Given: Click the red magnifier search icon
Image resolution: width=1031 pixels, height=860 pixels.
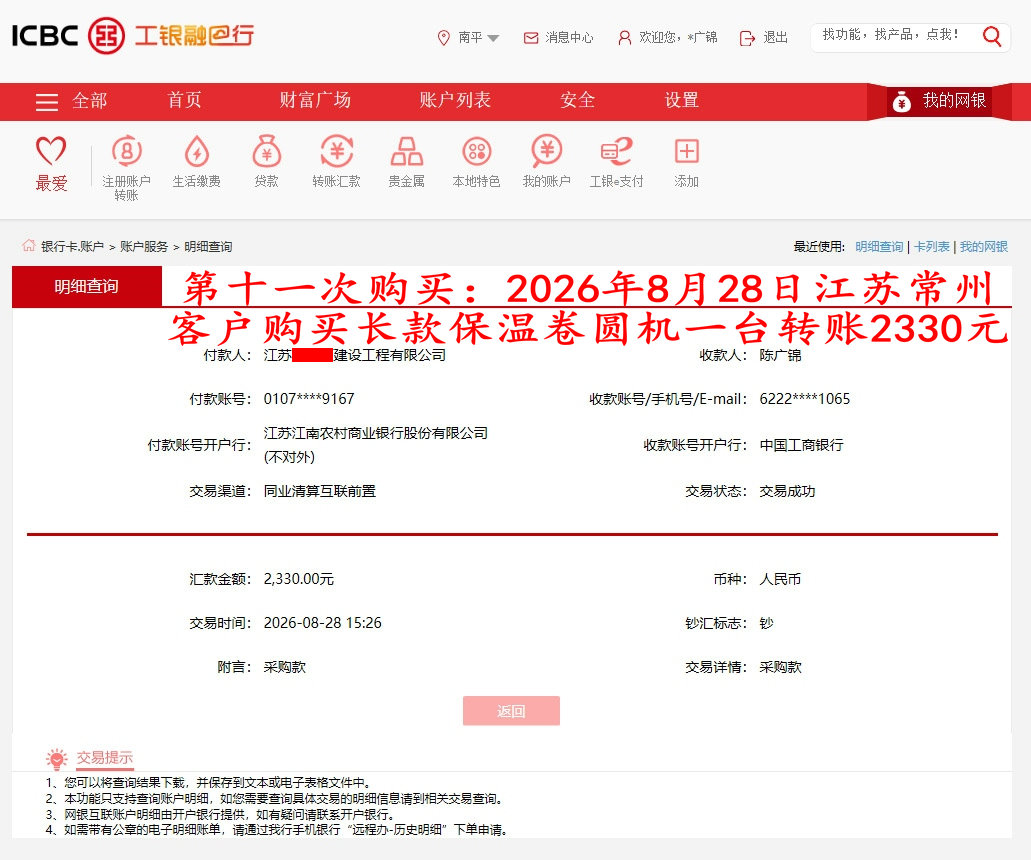Looking at the screenshot, I should [x=992, y=36].
